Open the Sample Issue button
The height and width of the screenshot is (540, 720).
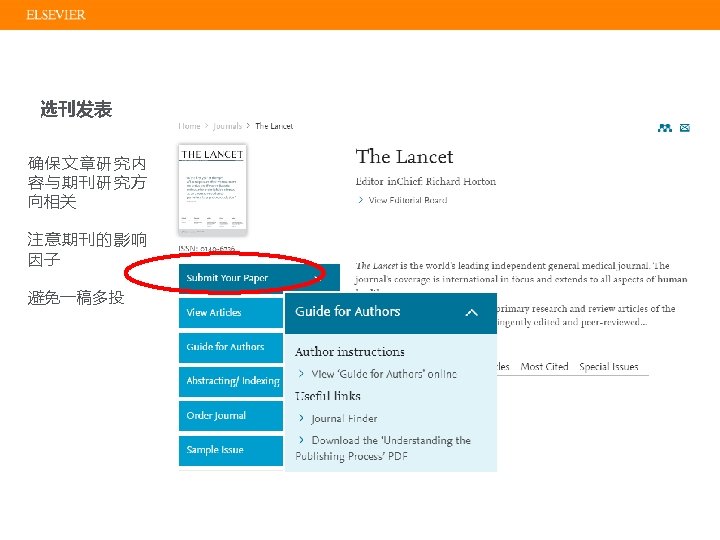pos(231,450)
